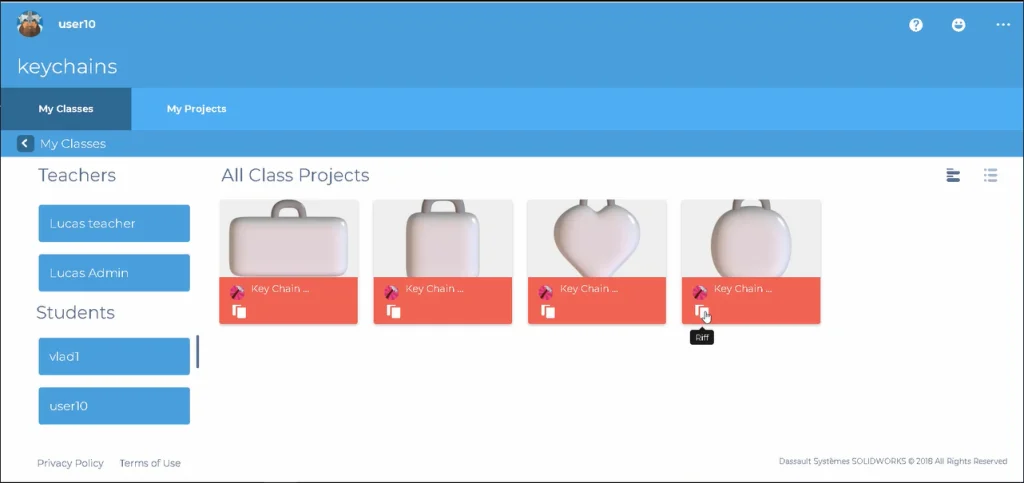The height and width of the screenshot is (483, 1024).
Task: Open the smiley feedback icon
Action: point(958,25)
